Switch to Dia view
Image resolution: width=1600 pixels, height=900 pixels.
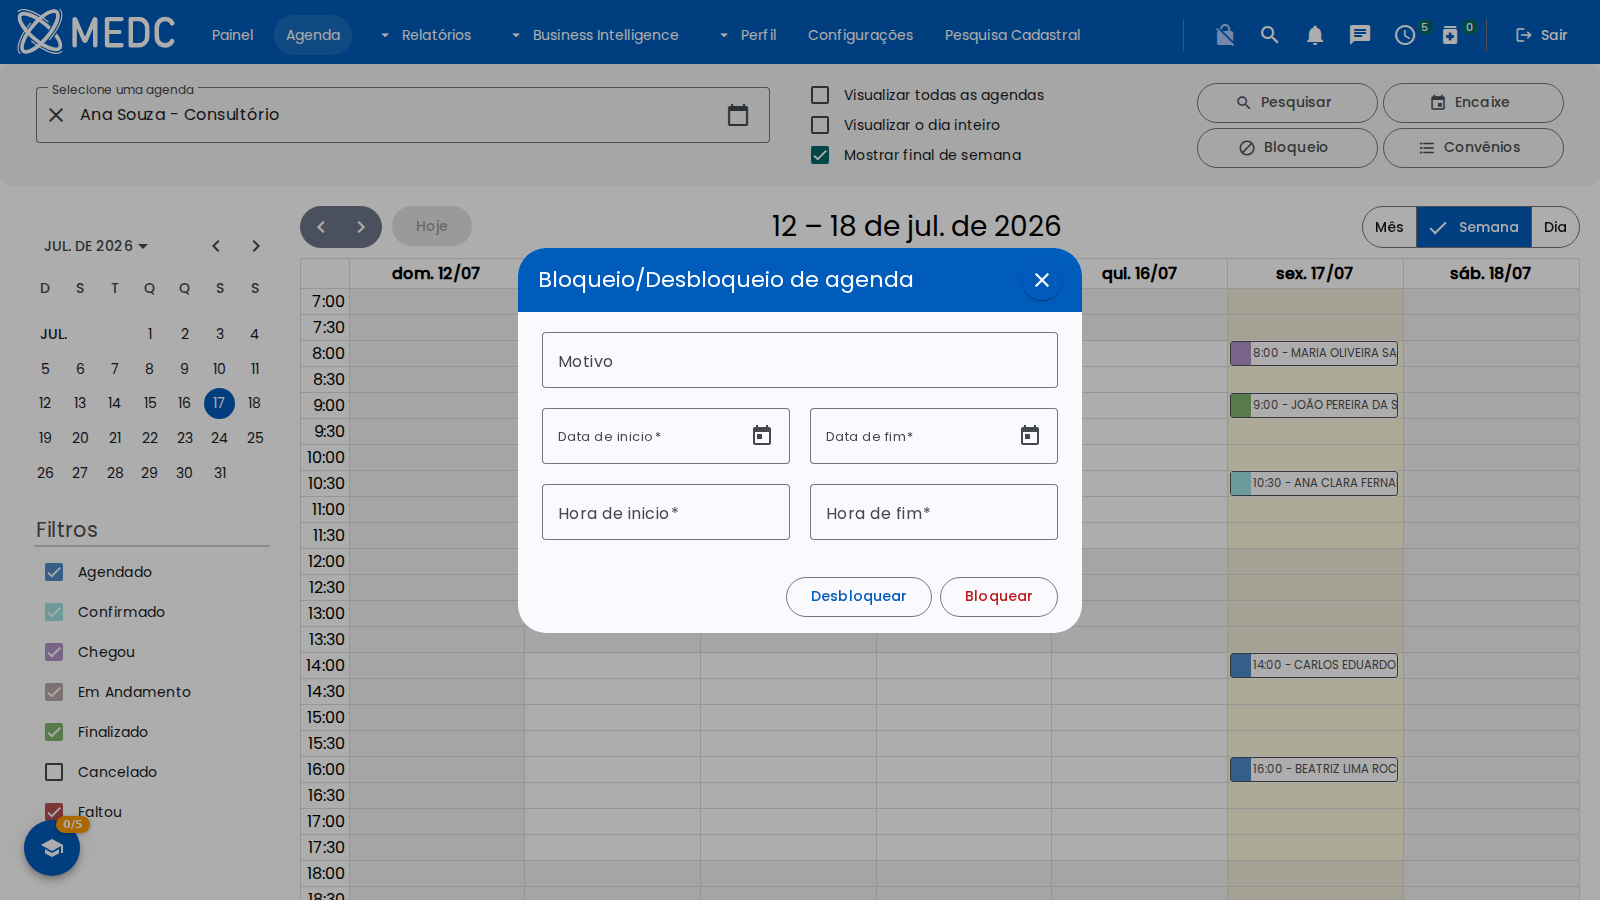tap(1555, 227)
